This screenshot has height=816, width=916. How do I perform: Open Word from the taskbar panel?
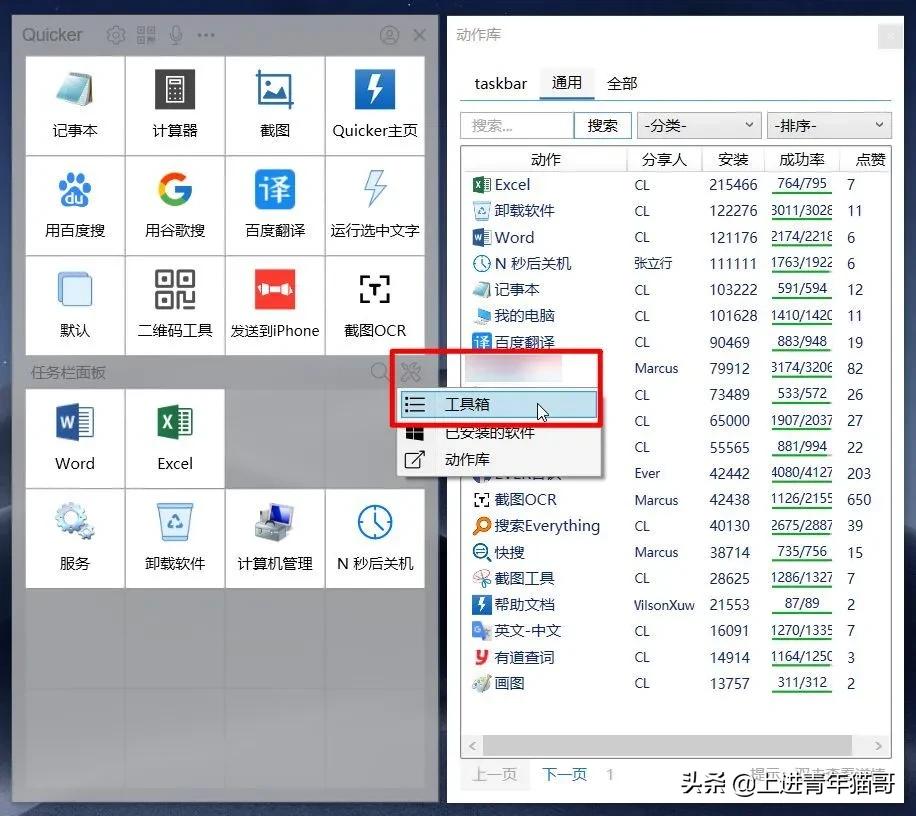[74, 438]
